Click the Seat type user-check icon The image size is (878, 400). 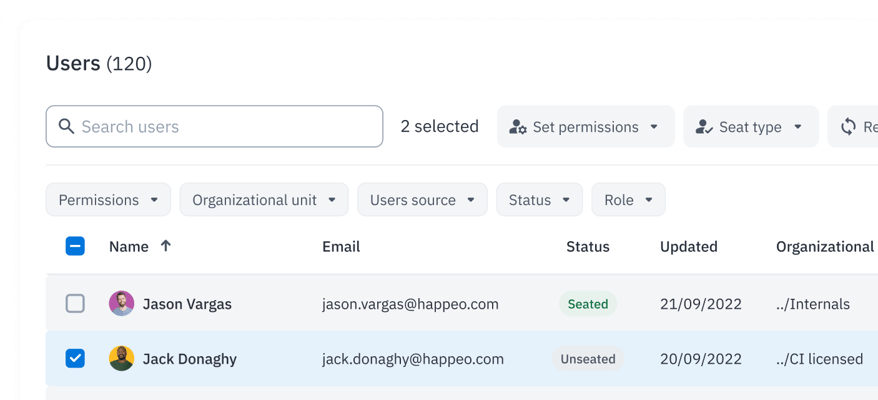pos(704,127)
